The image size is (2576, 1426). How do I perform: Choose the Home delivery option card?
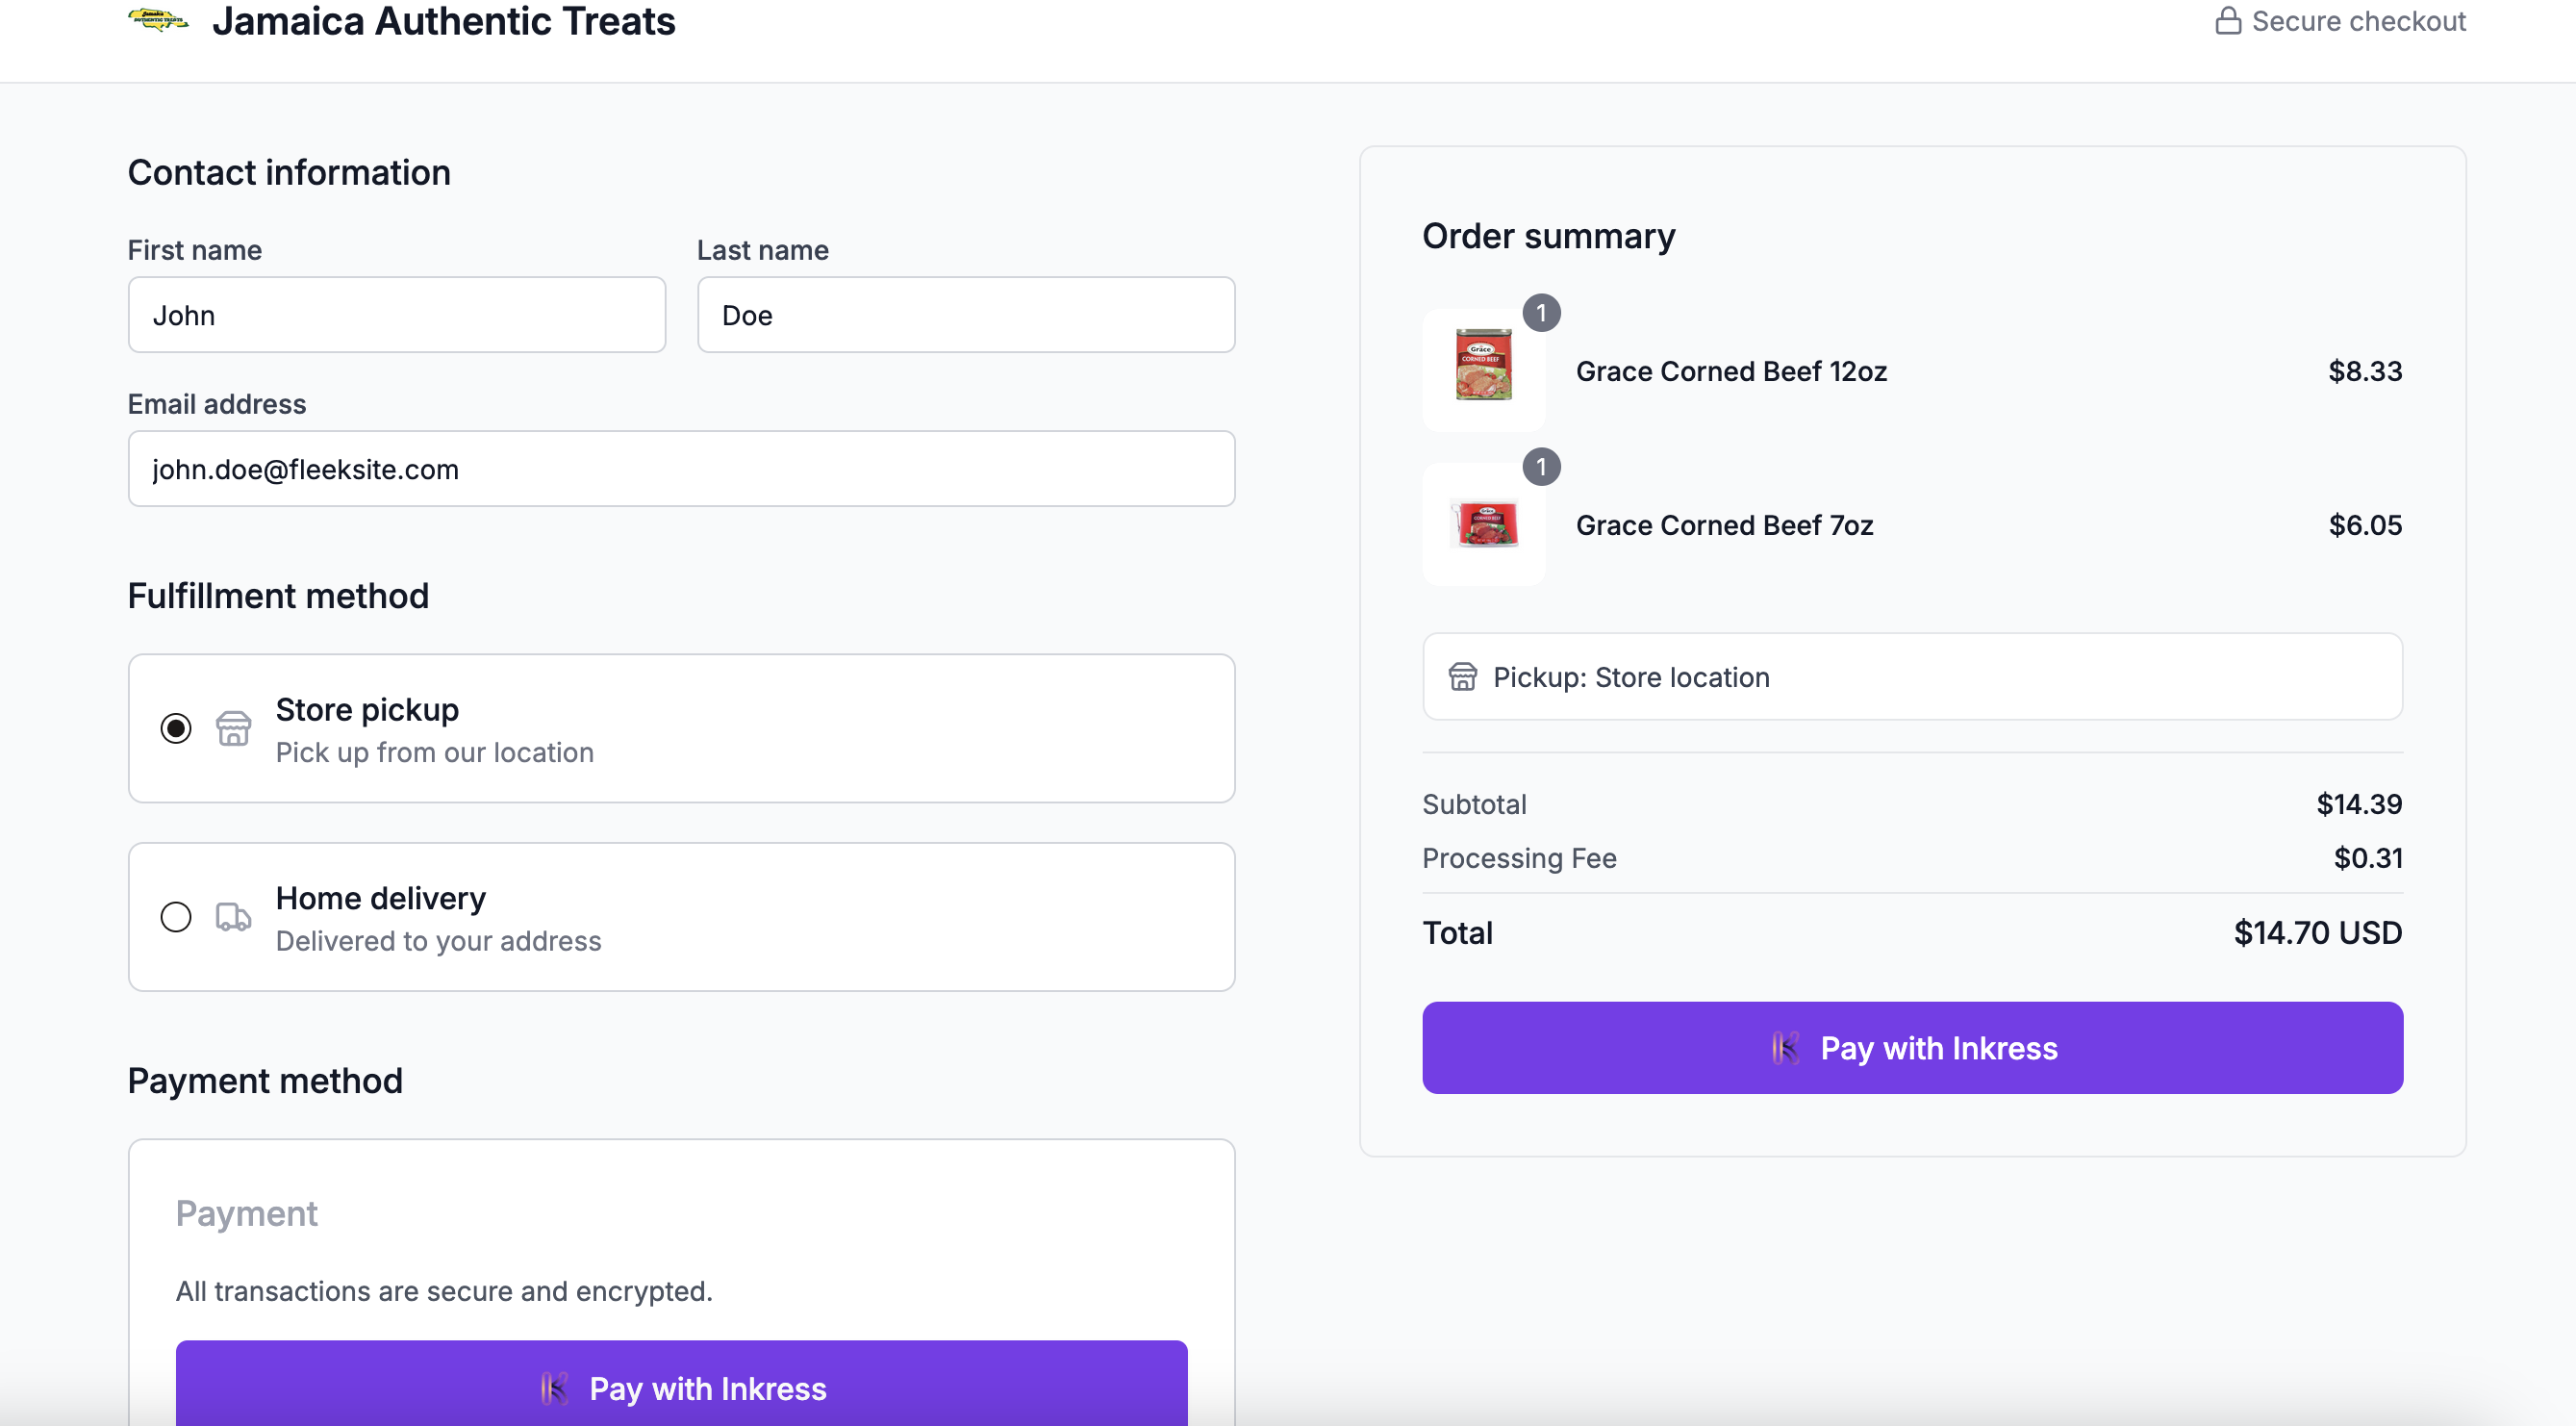tap(681, 916)
